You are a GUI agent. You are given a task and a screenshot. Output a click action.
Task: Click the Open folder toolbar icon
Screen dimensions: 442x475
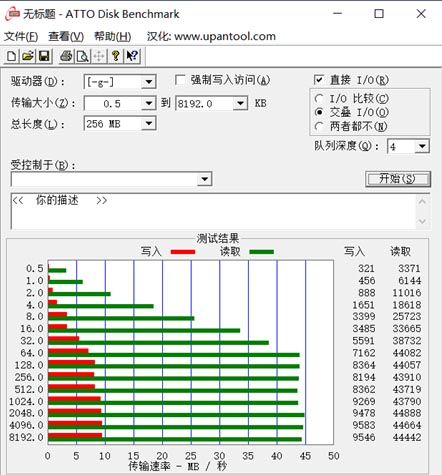28,56
